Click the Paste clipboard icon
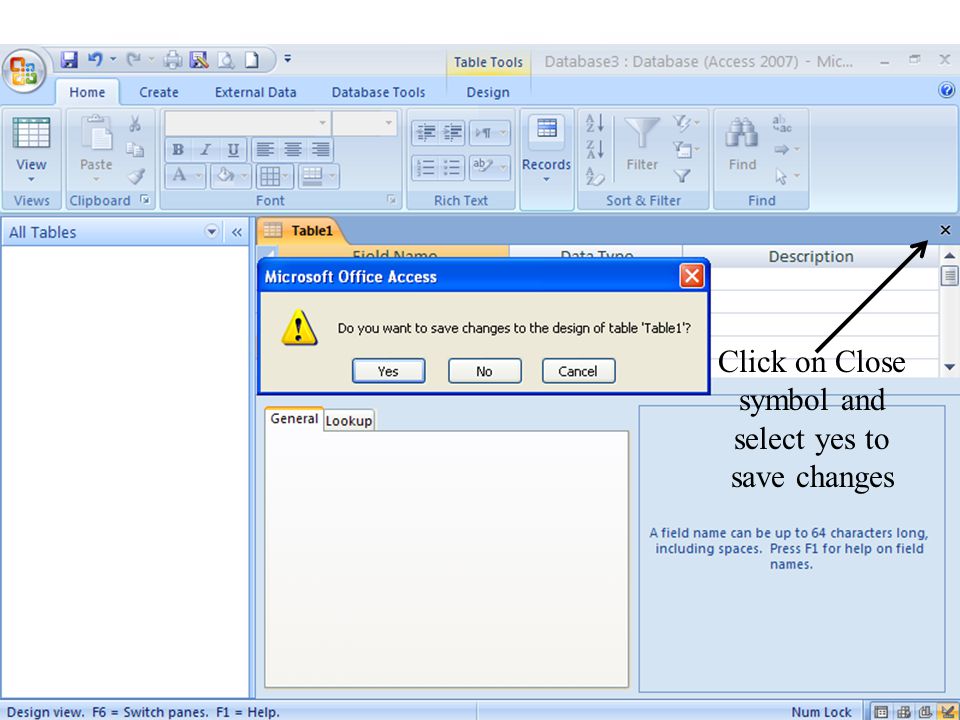This screenshot has height=720, width=960. click(96, 133)
